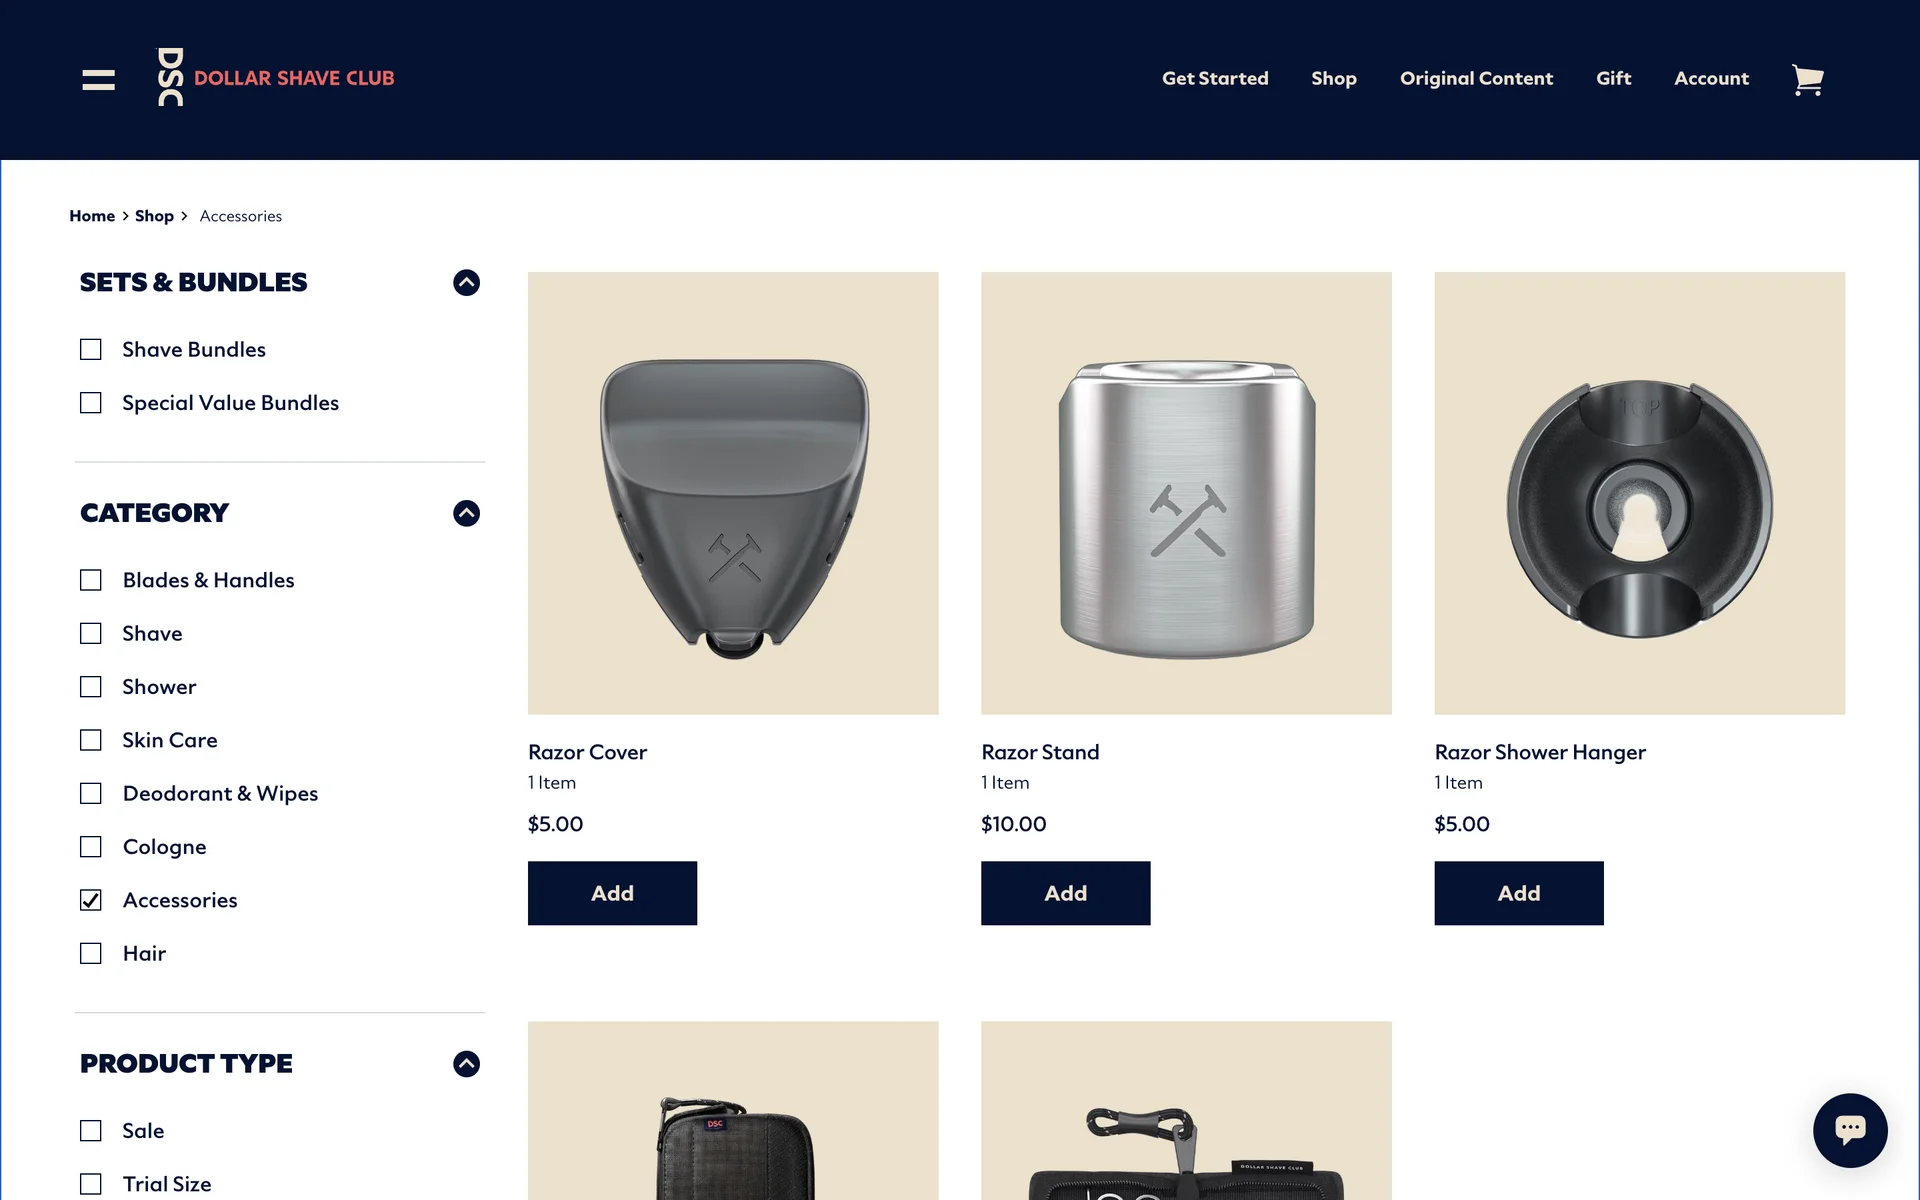Go to Original Content in navigation
The height and width of the screenshot is (1200, 1920).
(x=1476, y=78)
